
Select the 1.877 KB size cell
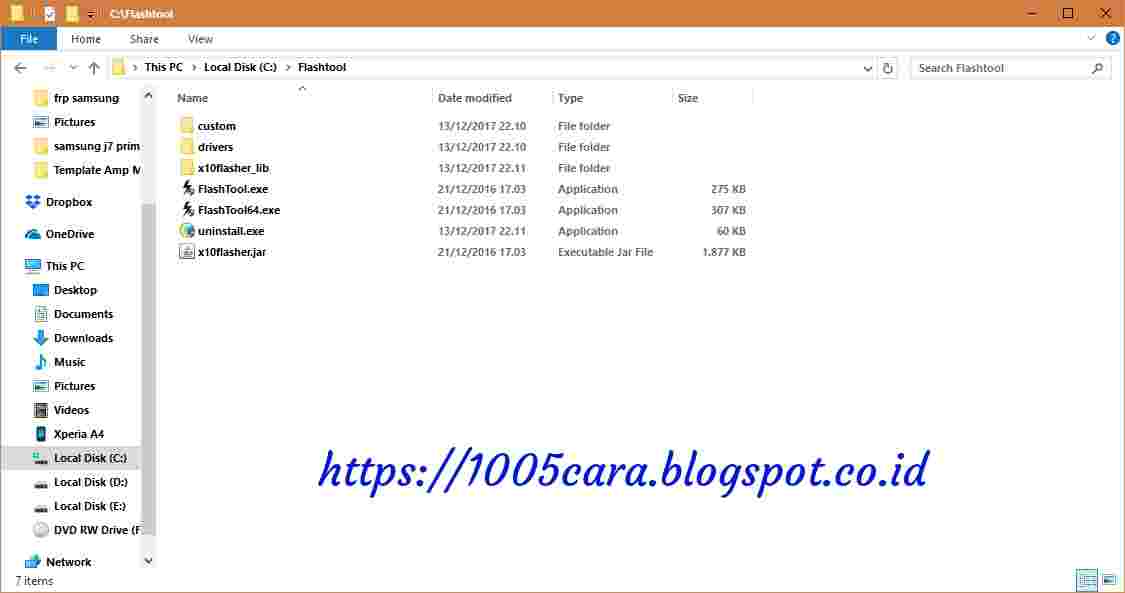pos(724,252)
